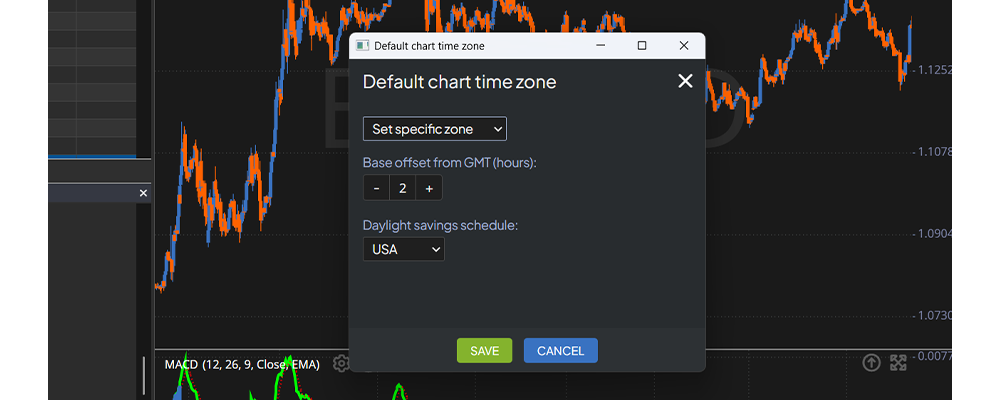Cancel the time zone dialog
The width and height of the screenshot is (1000, 400).
coord(561,351)
